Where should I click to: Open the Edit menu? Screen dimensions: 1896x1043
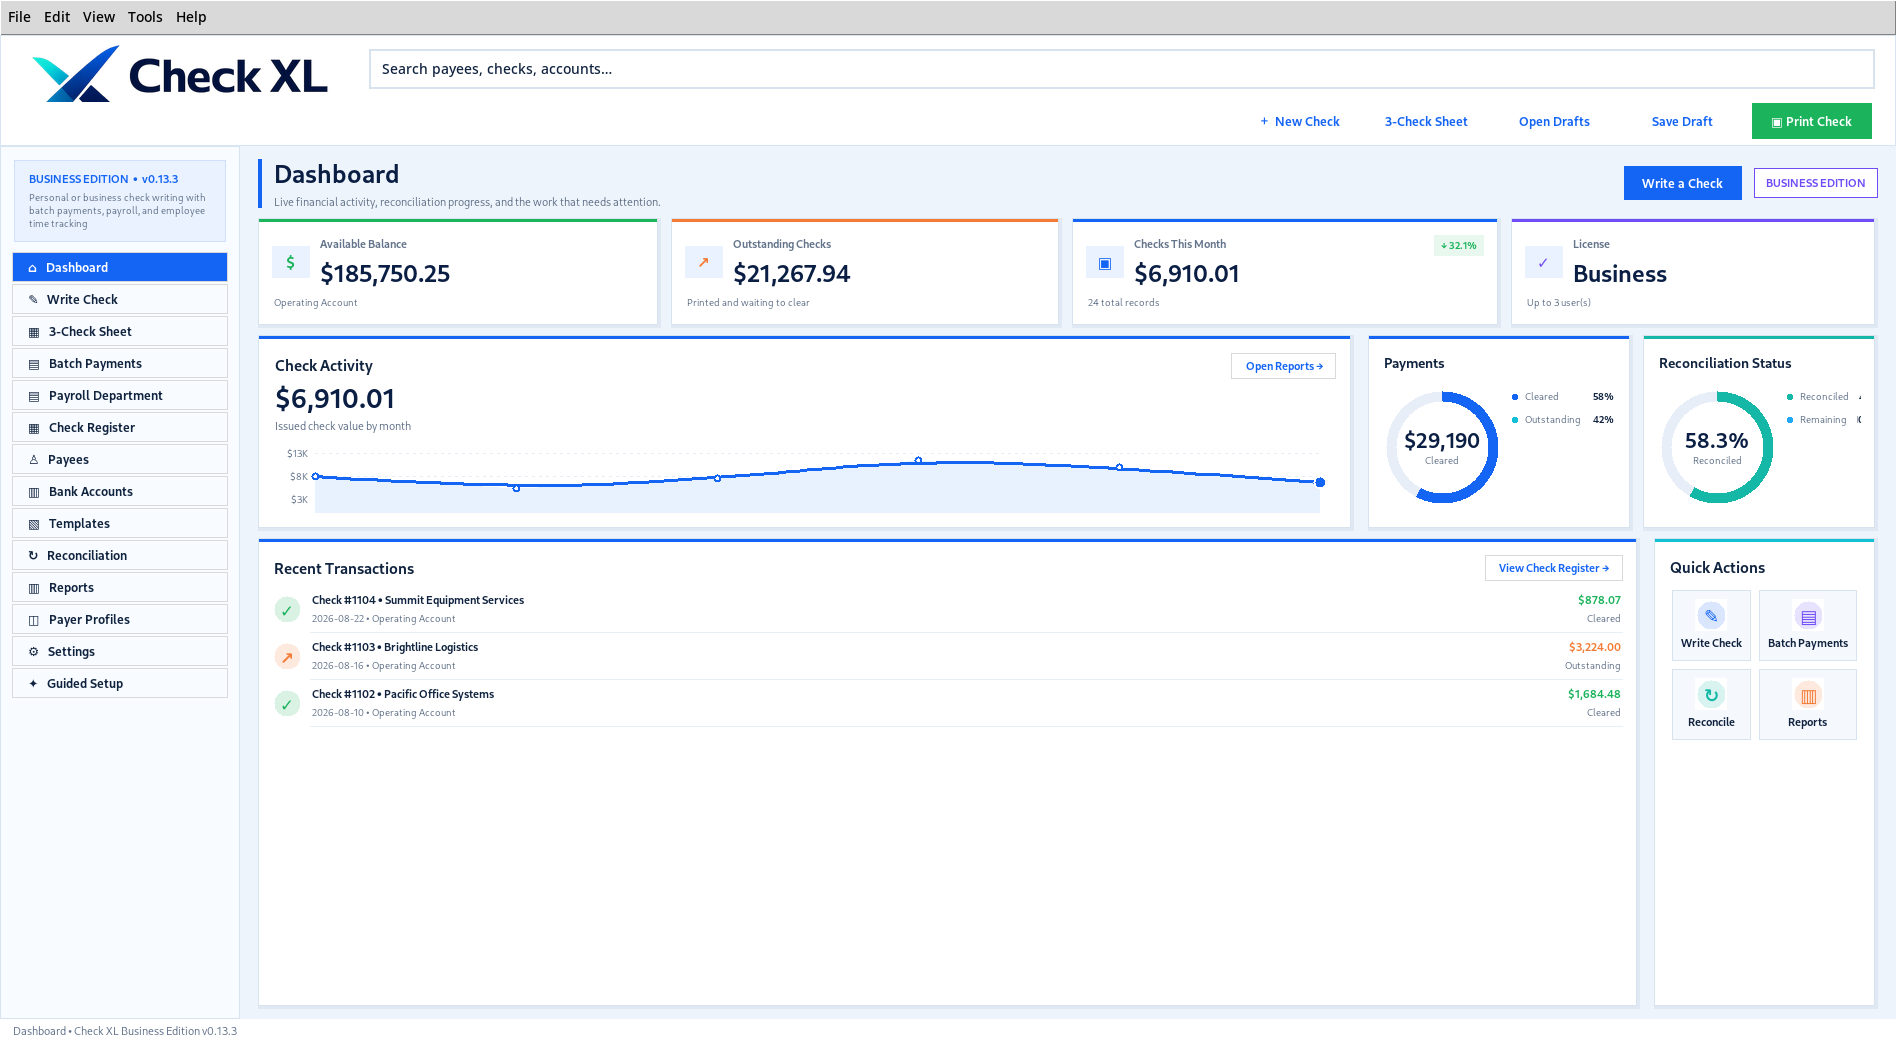57,17
